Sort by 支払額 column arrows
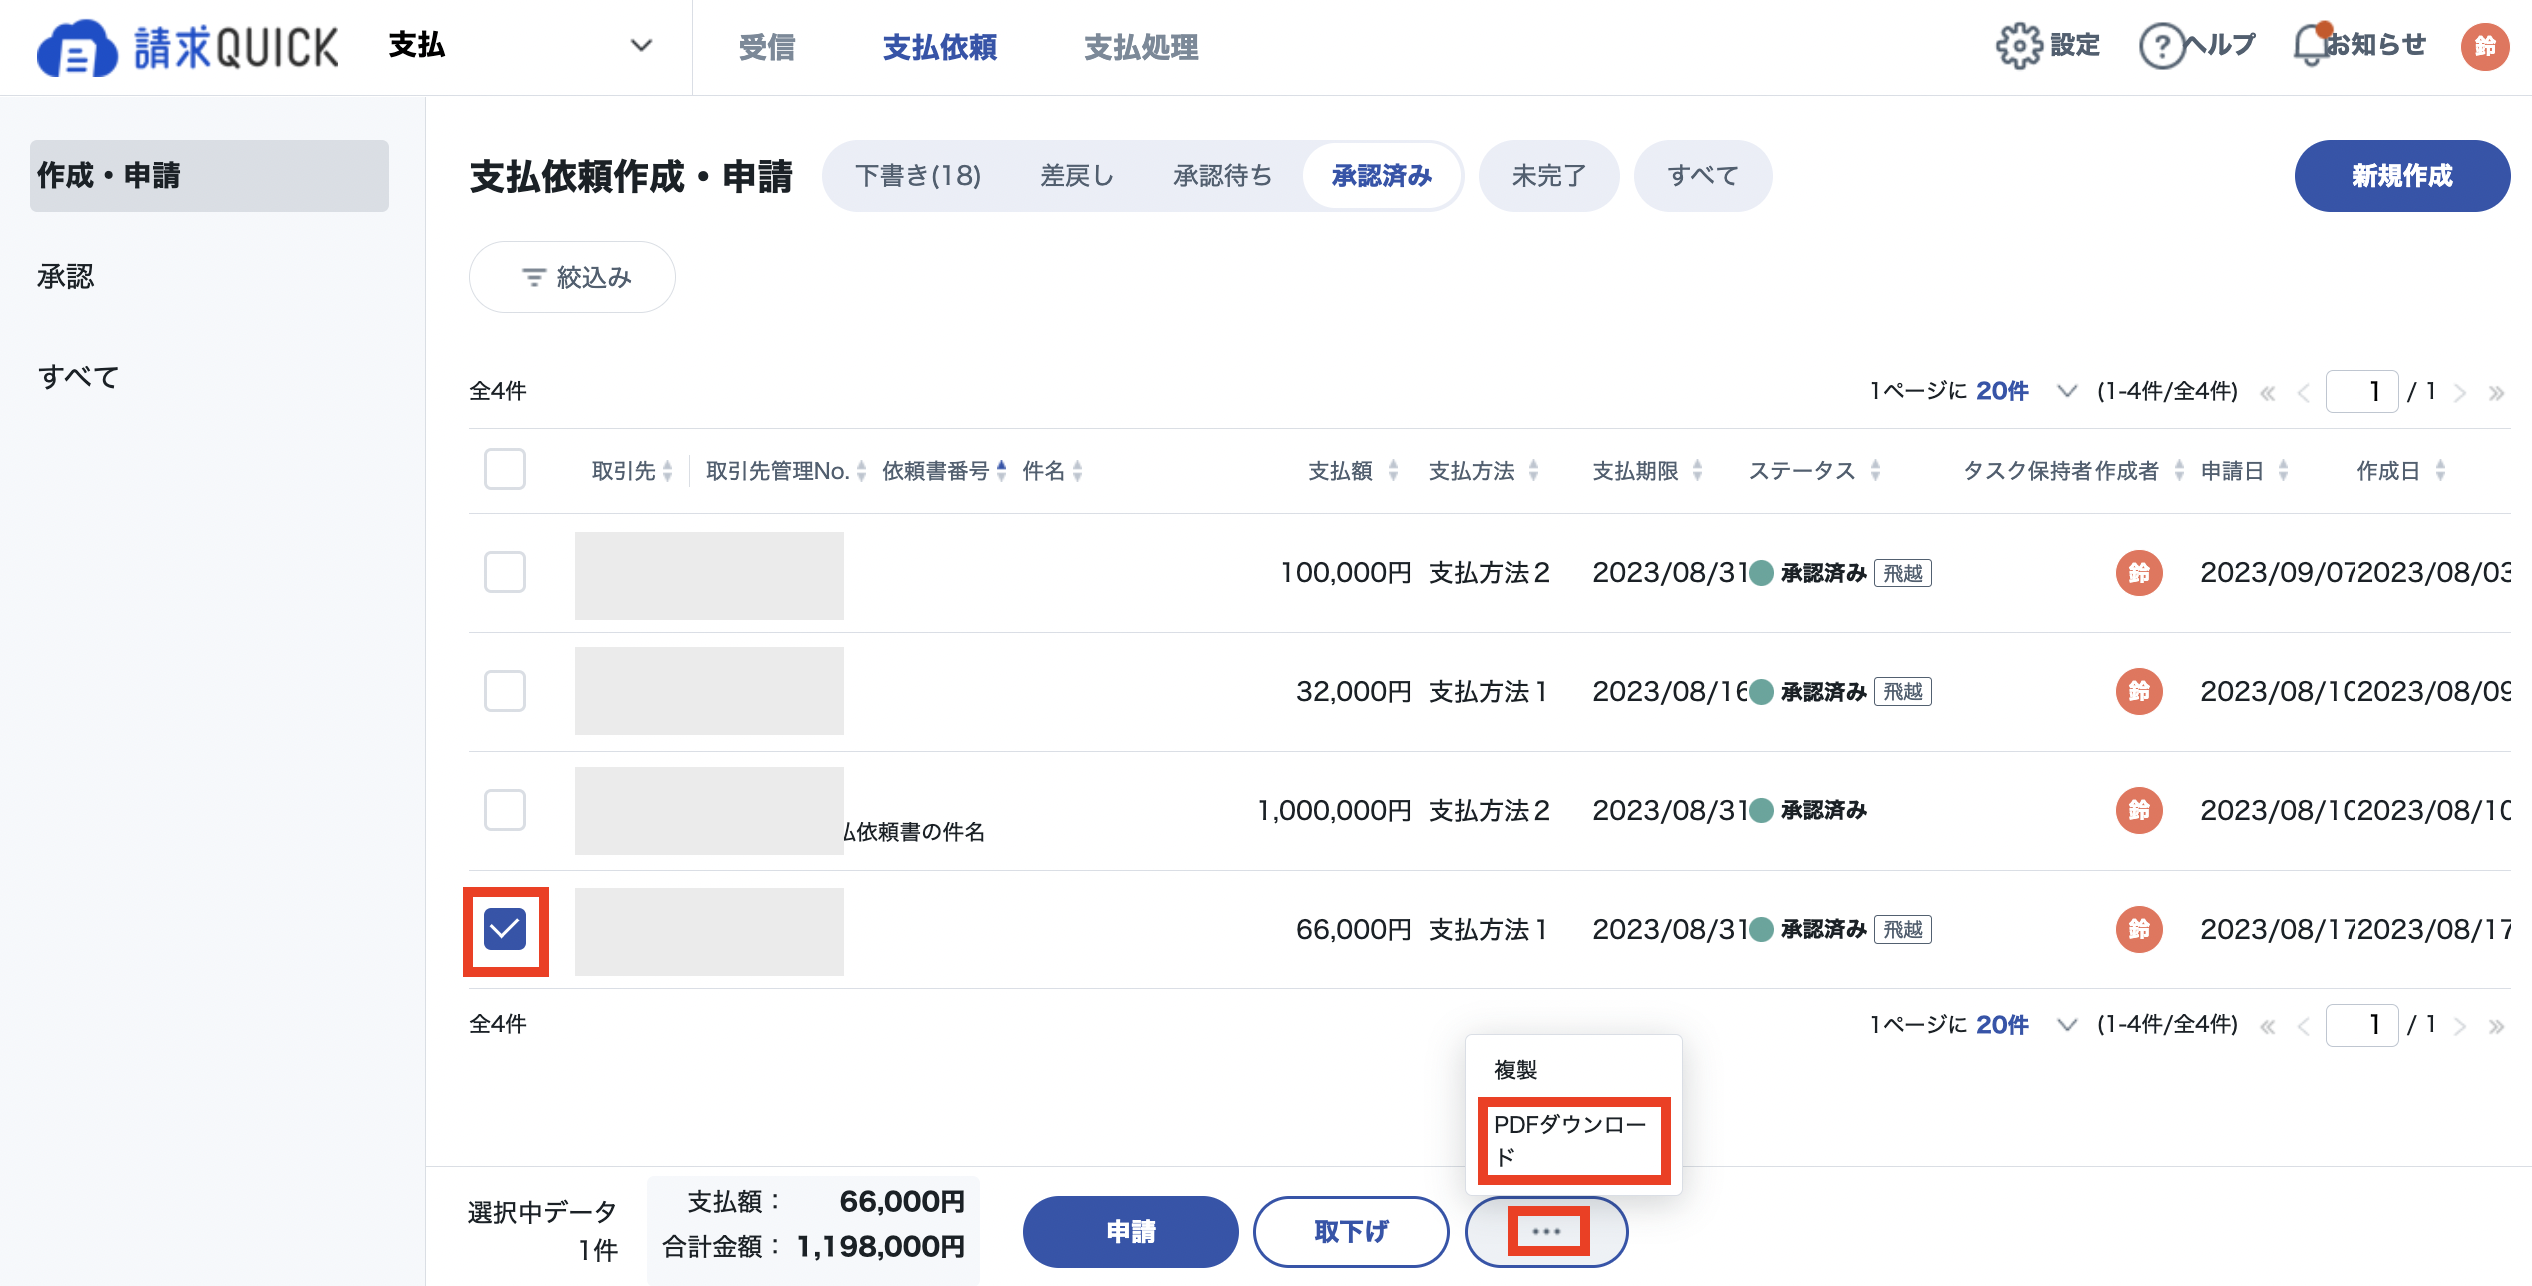This screenshot has width=2532, height=1286. coord(1393,470)
